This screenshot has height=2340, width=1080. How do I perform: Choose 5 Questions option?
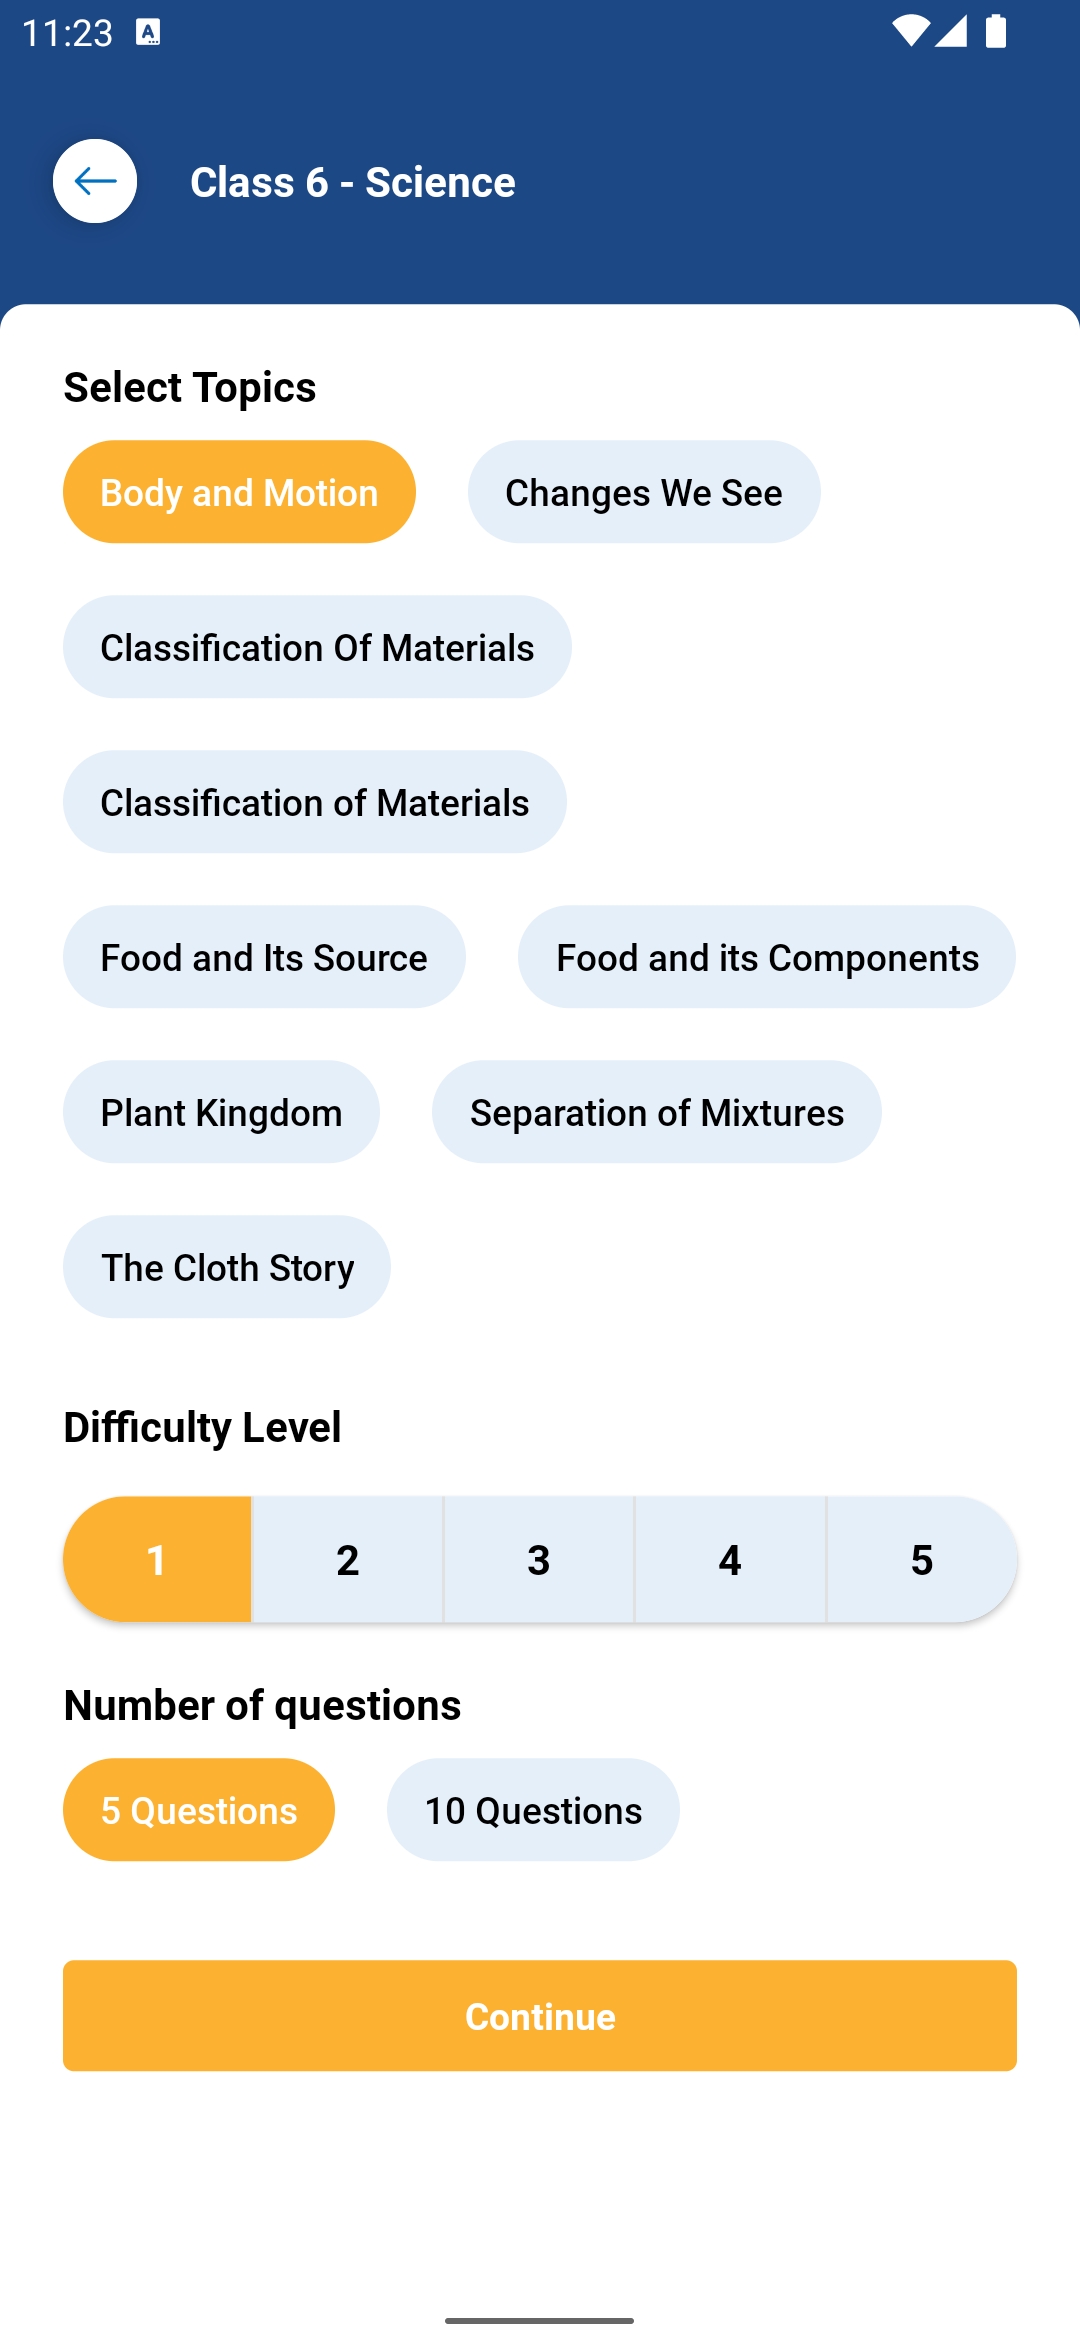coord(199,1810)
